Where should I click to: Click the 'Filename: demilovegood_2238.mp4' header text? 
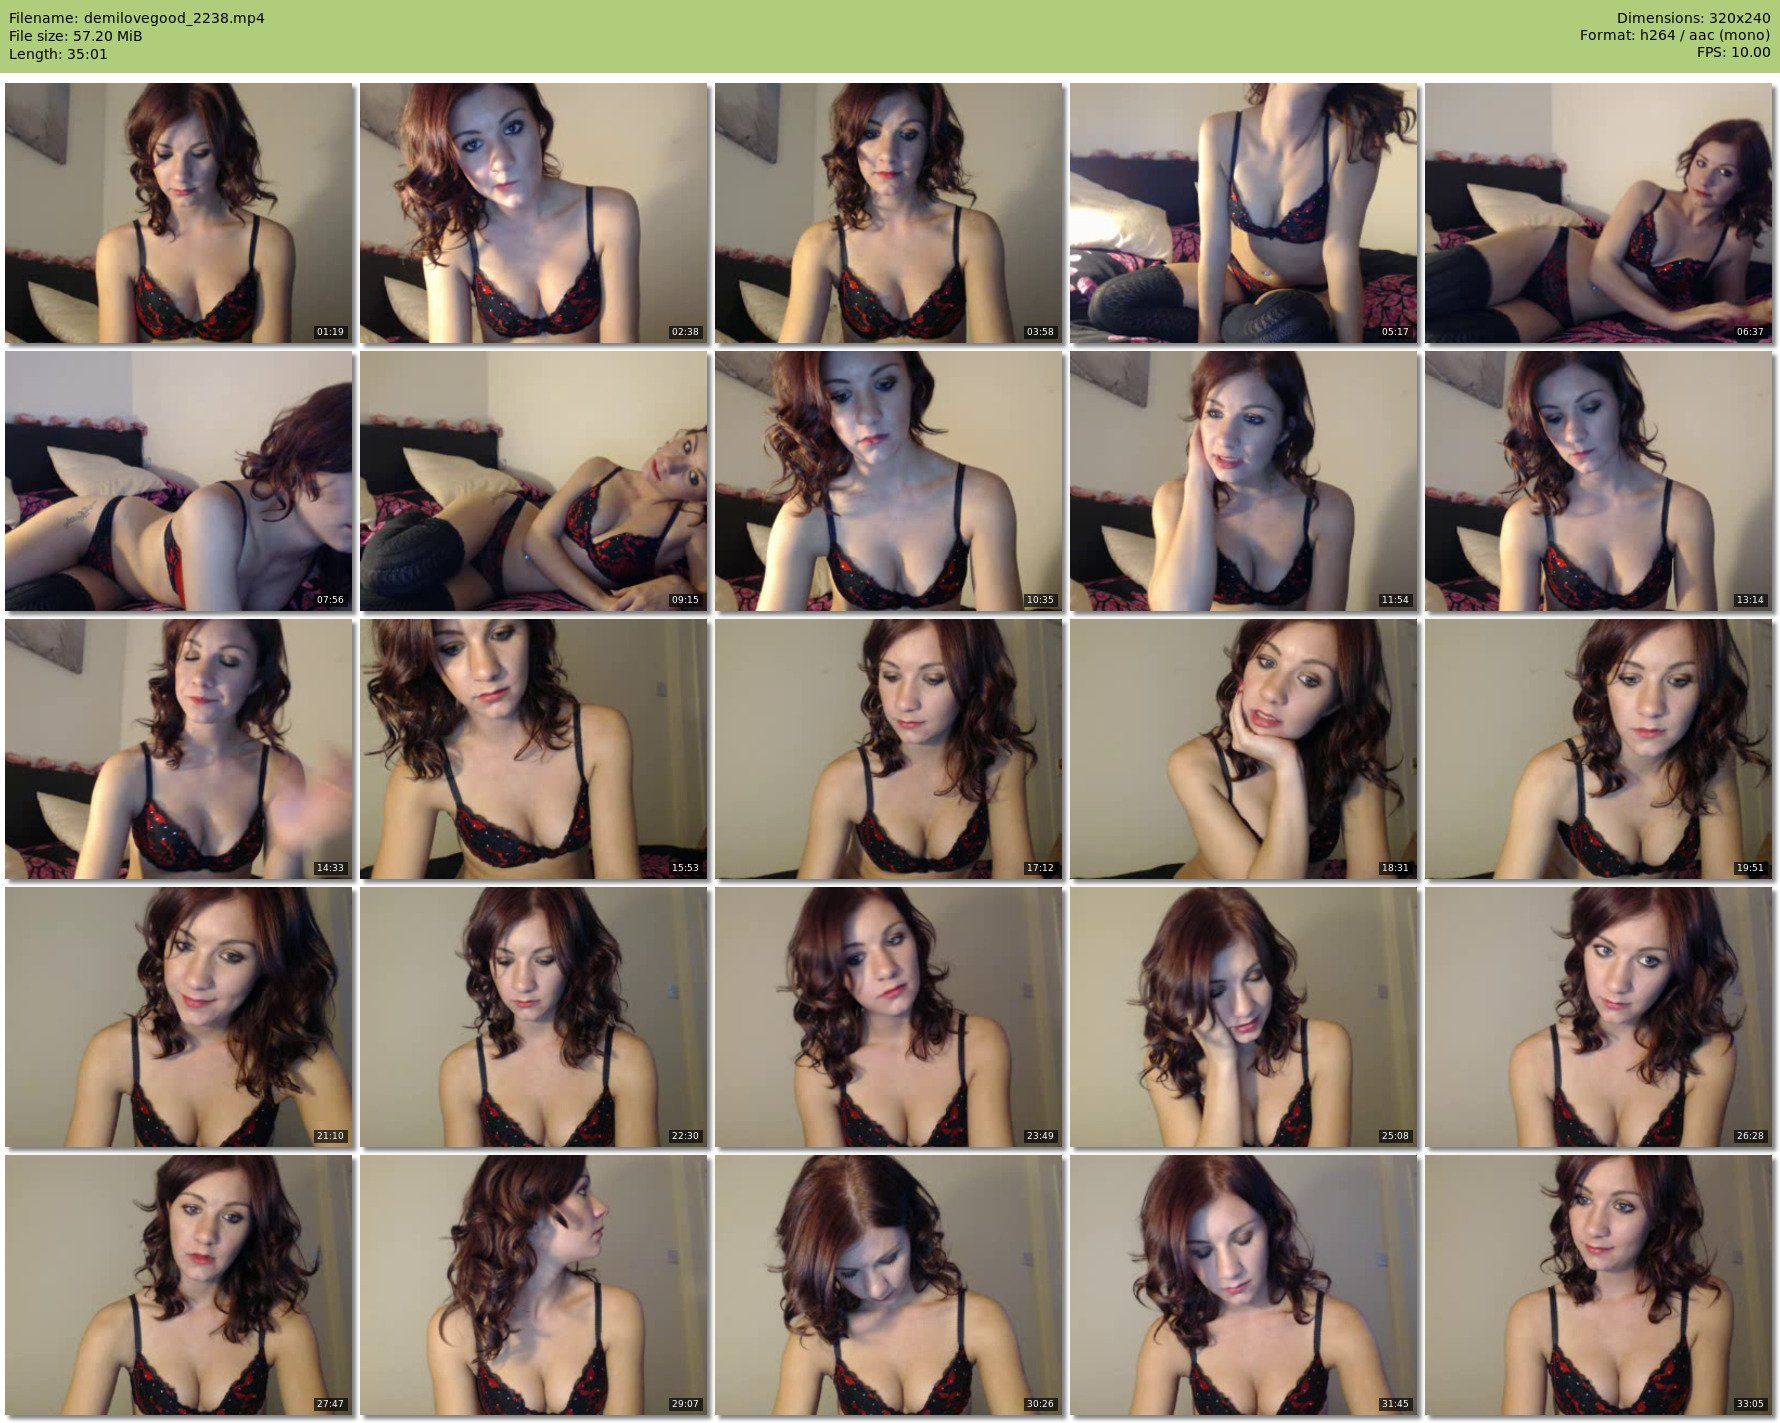tap(137, 18)
